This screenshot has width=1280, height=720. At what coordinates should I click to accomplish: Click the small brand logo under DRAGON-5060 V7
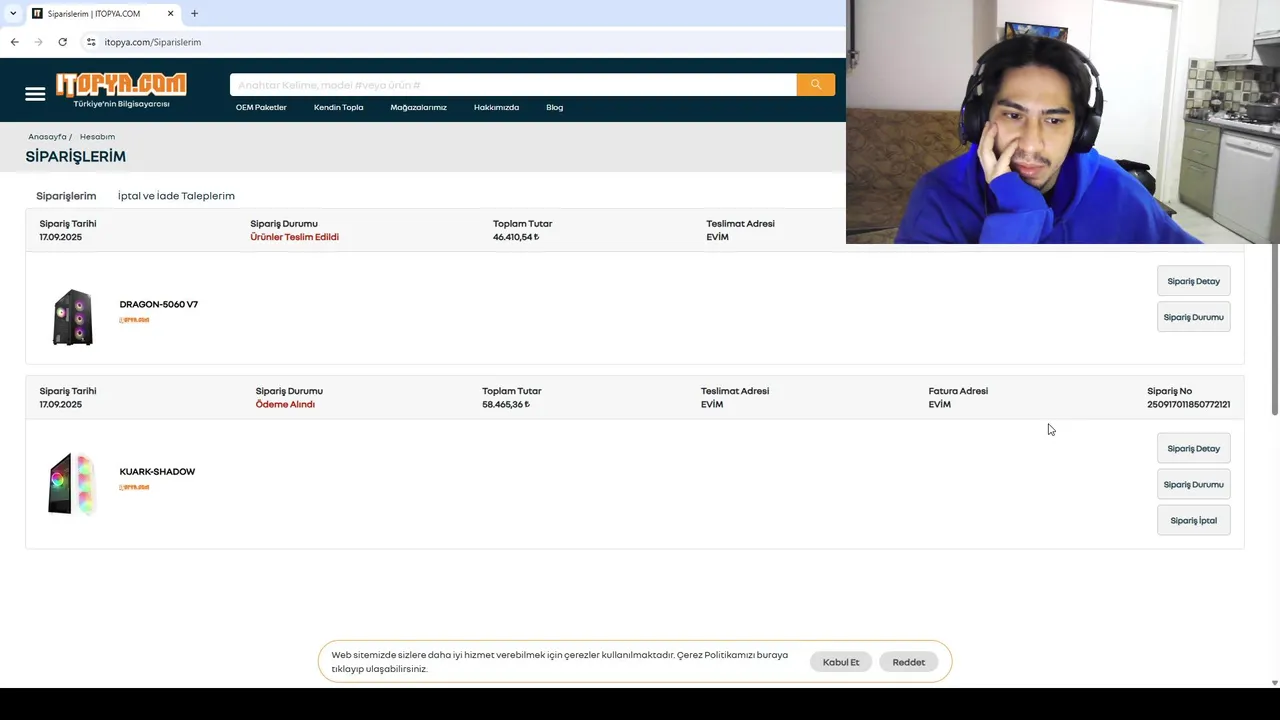coord(134,320)
